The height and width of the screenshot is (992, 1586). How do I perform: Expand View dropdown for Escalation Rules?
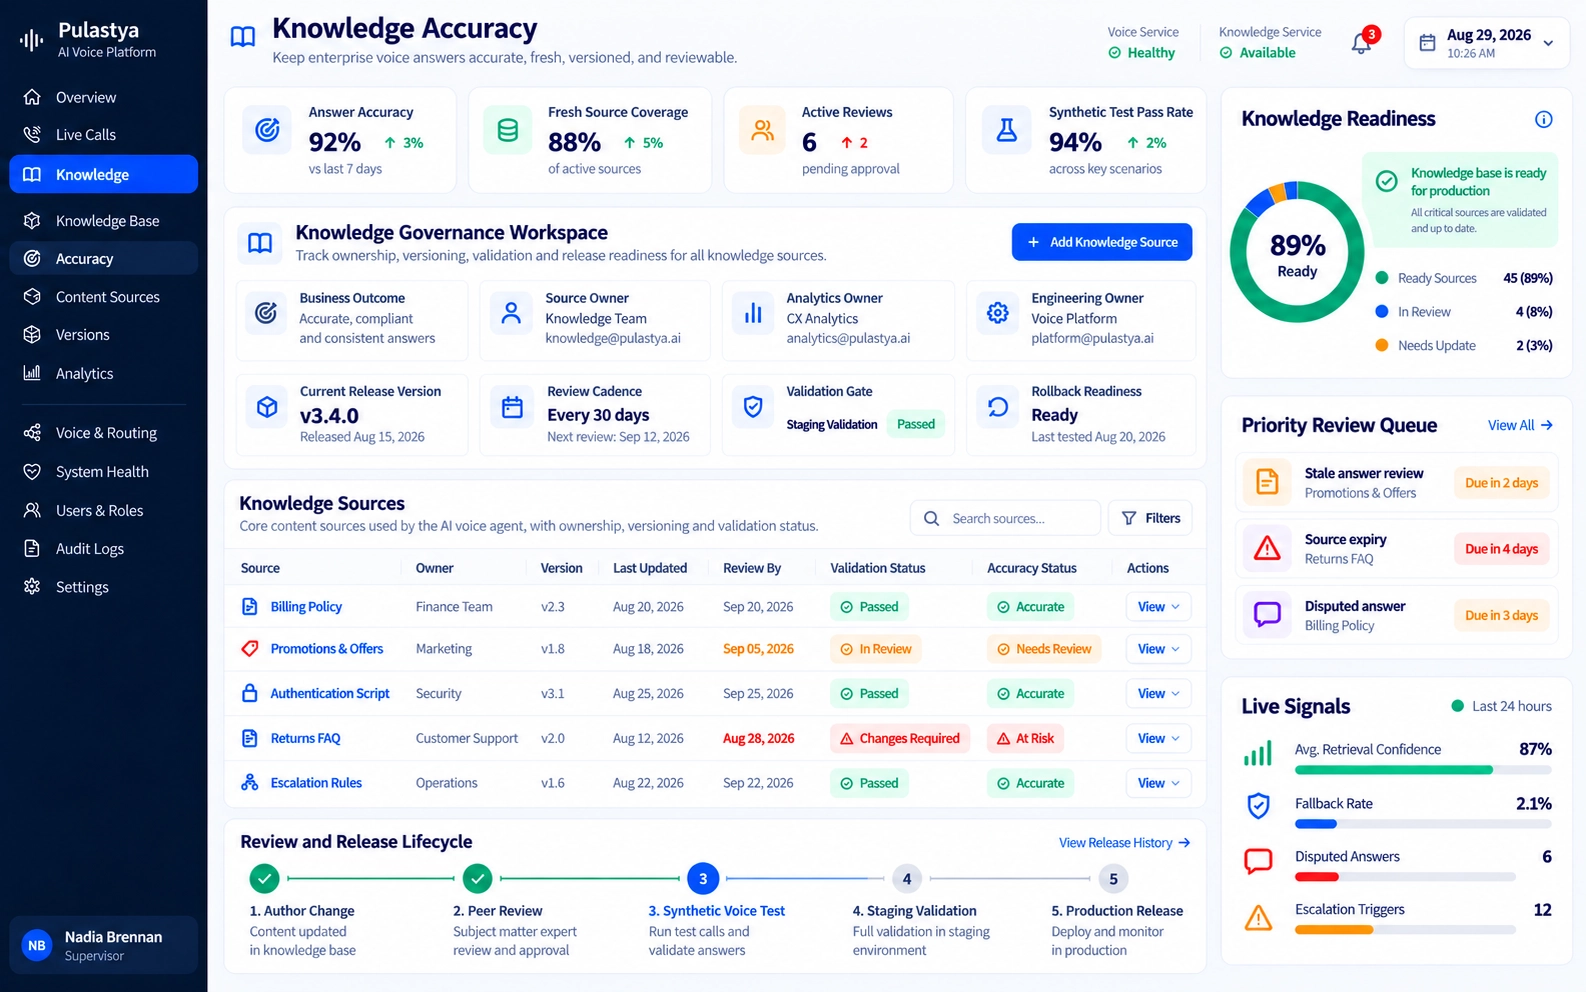(1158, 783)
